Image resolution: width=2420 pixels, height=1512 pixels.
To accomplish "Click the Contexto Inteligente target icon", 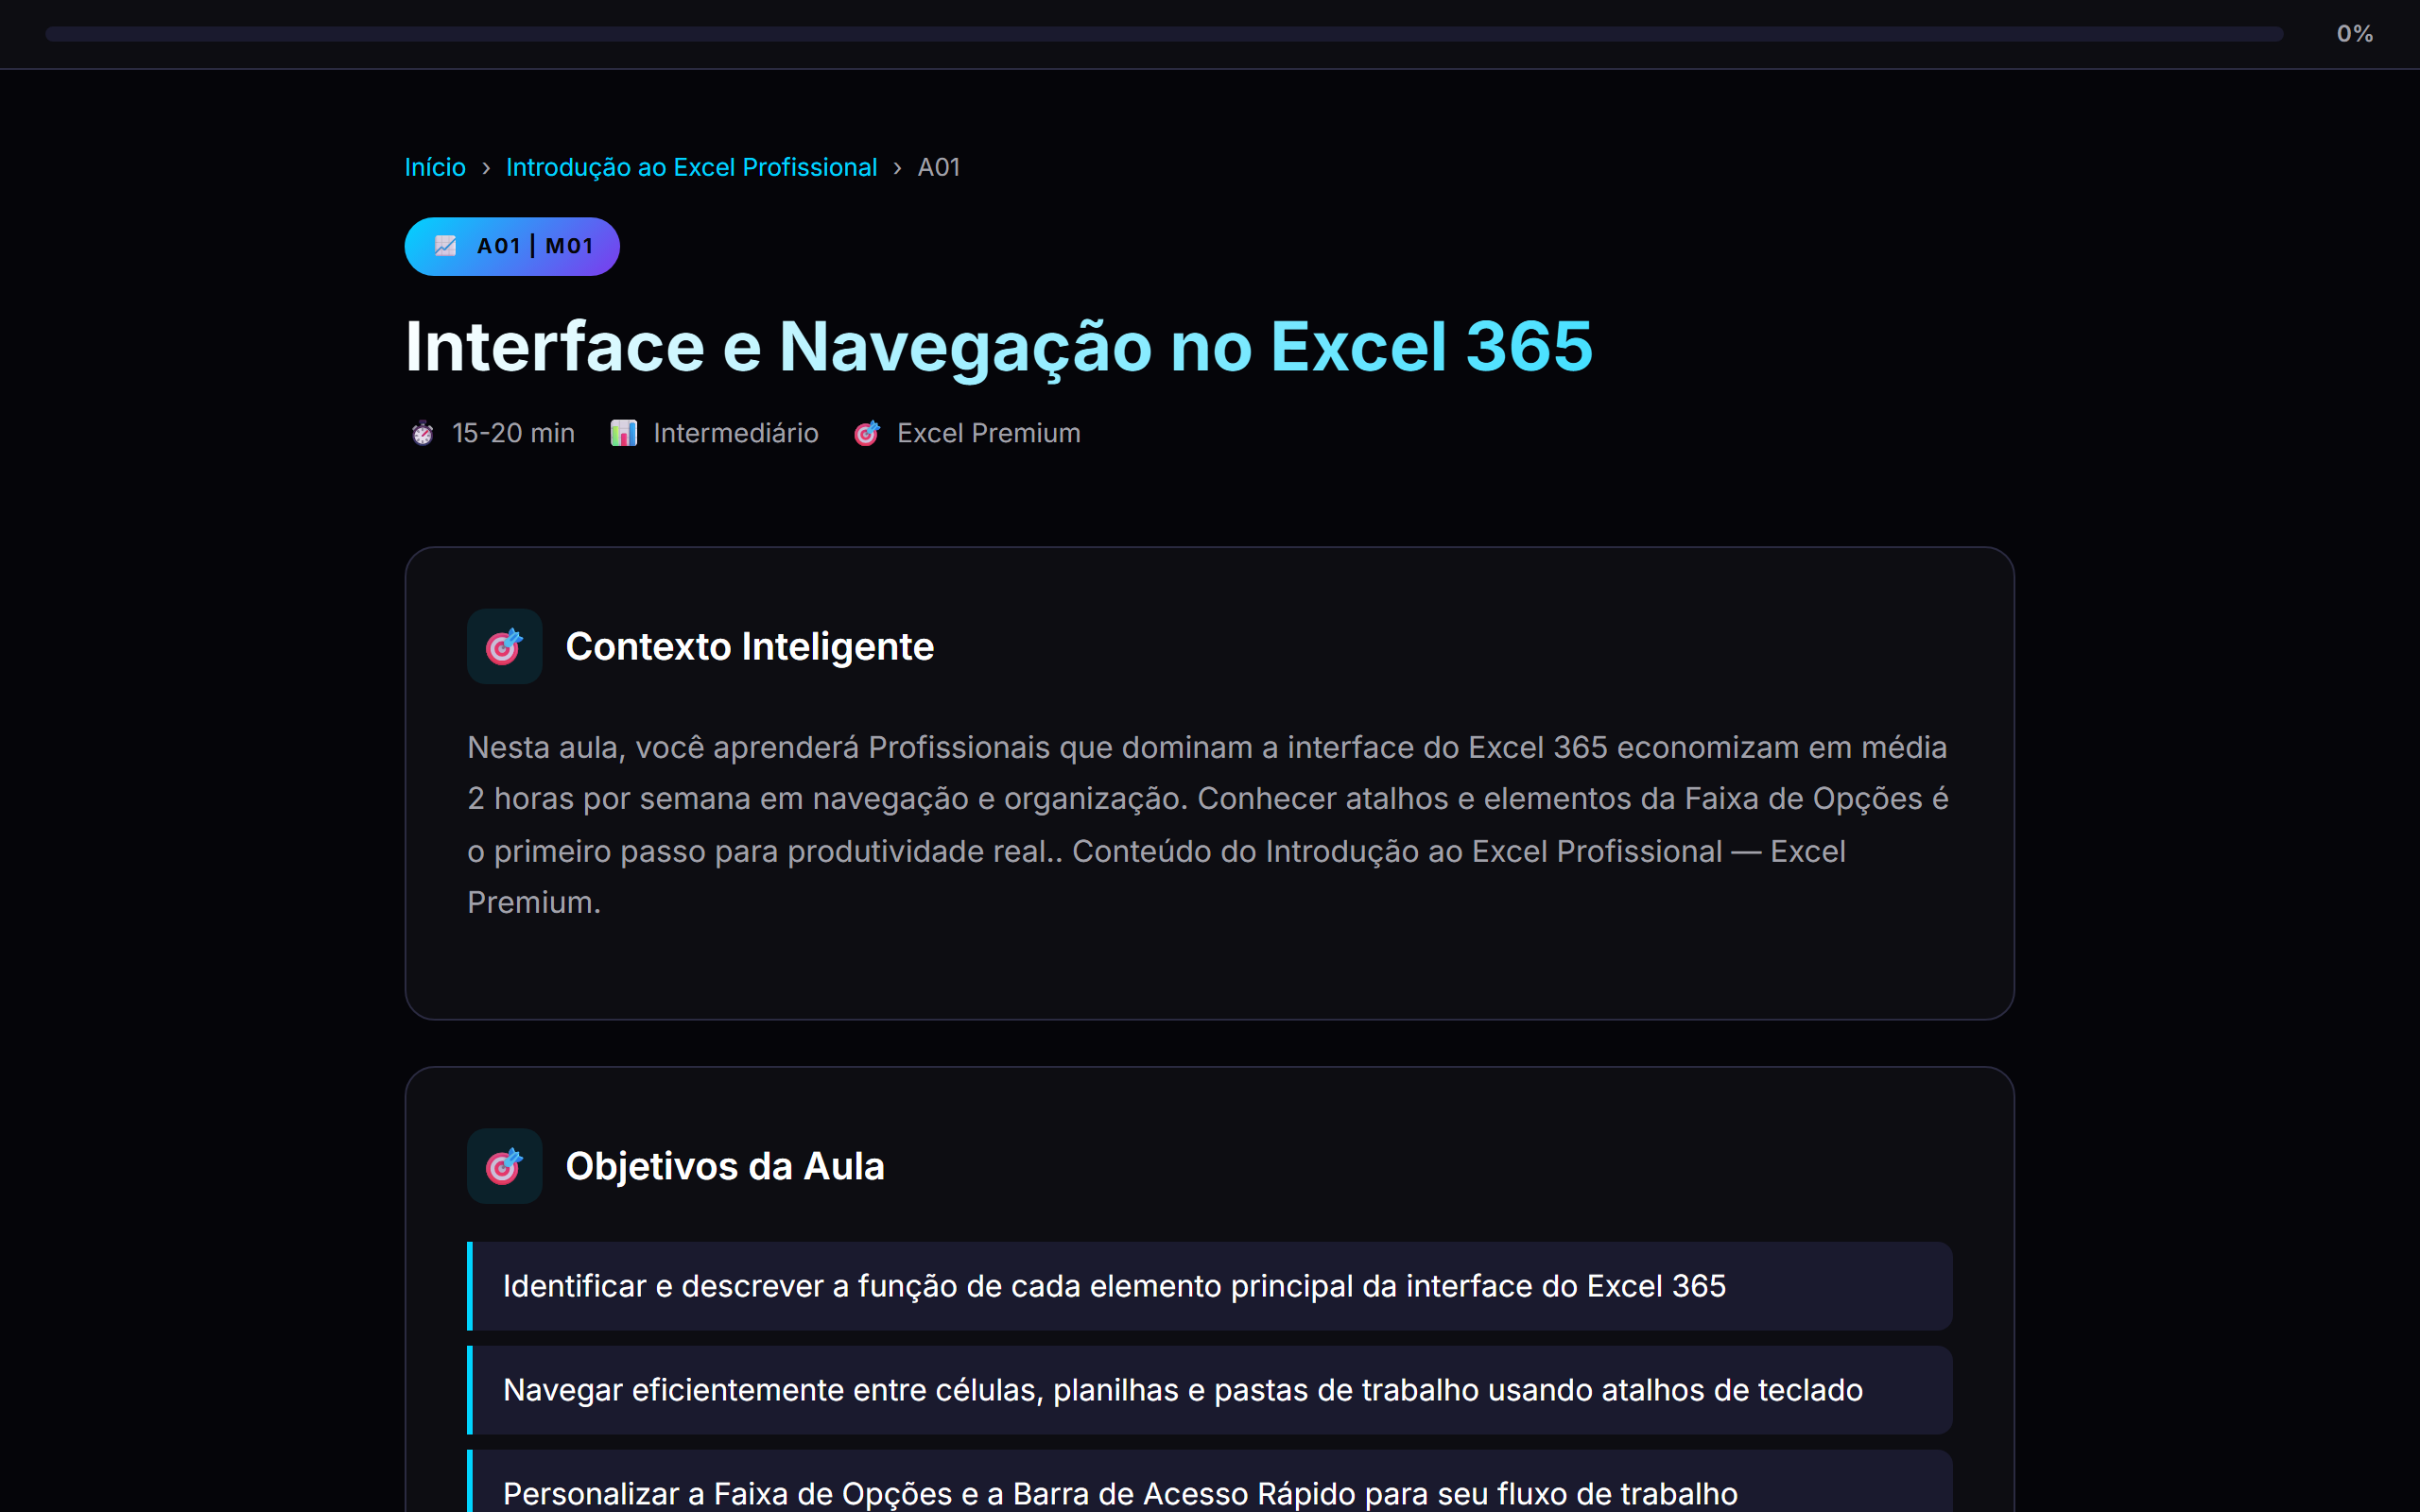I will point(504,647).
